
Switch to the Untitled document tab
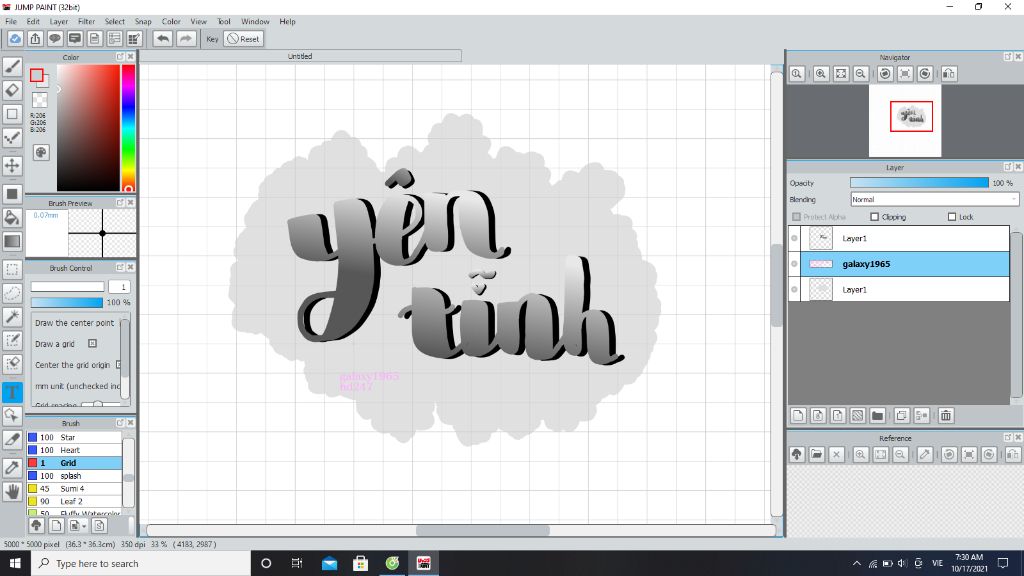(300, 56)
